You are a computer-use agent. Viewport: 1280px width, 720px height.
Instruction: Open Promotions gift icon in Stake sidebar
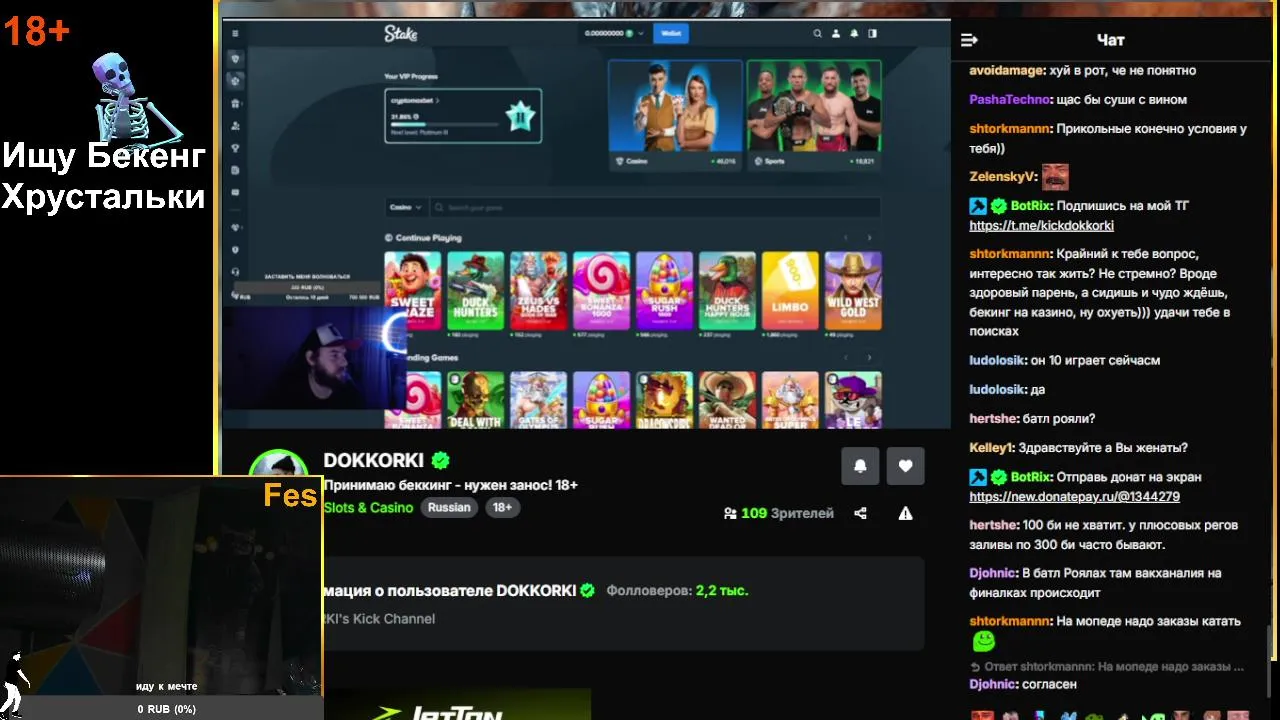[235, 104]
